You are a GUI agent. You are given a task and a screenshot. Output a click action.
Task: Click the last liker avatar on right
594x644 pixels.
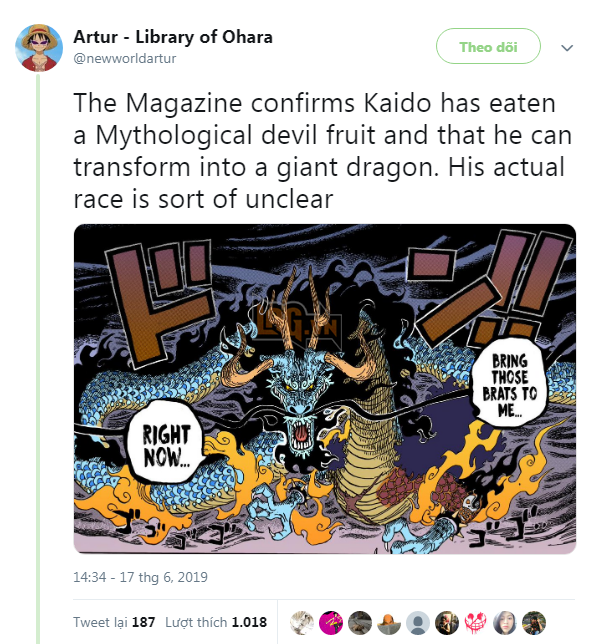click(x=534, y=623)
